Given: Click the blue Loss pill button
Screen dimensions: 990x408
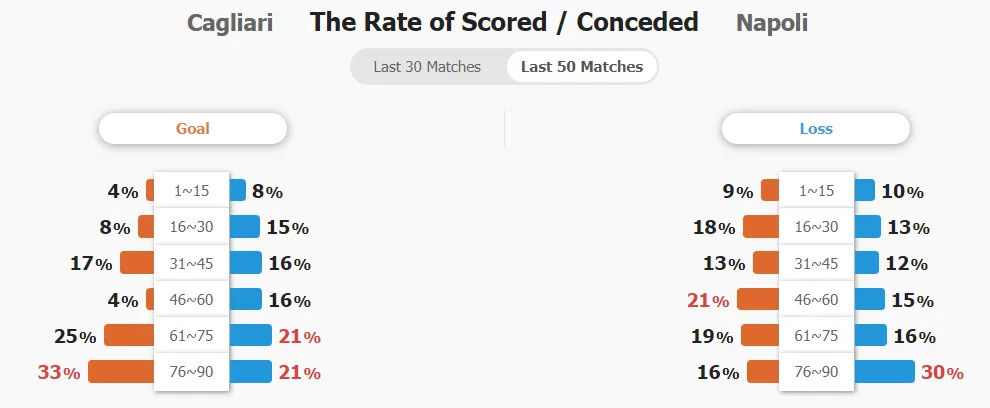Looking at the screenshot, I should coord(816,129).
